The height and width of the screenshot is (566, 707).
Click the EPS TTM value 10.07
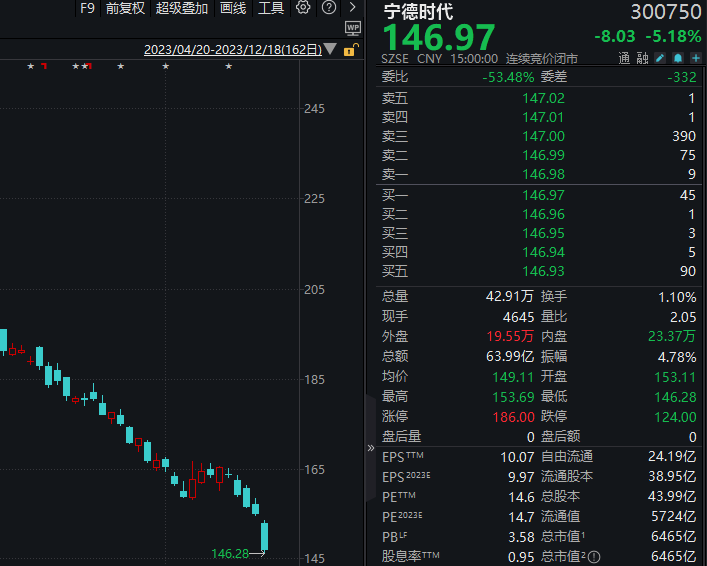point(517,457)
